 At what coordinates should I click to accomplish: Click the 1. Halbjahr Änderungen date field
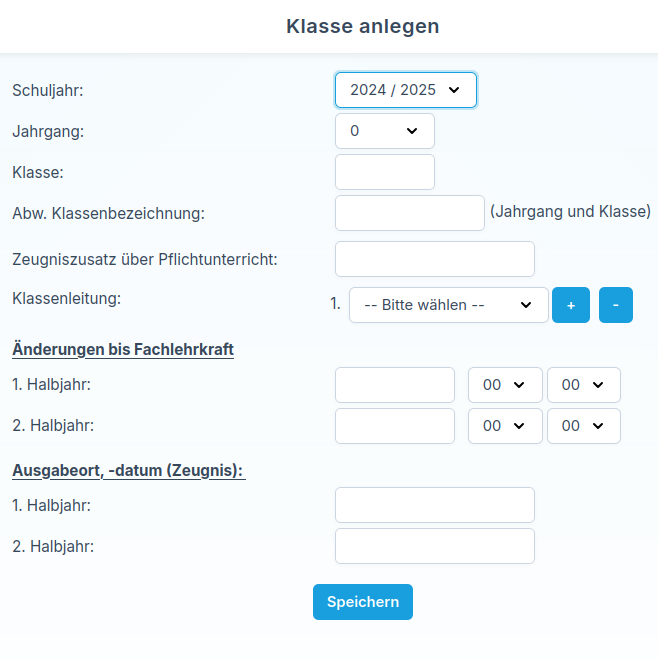395,385
